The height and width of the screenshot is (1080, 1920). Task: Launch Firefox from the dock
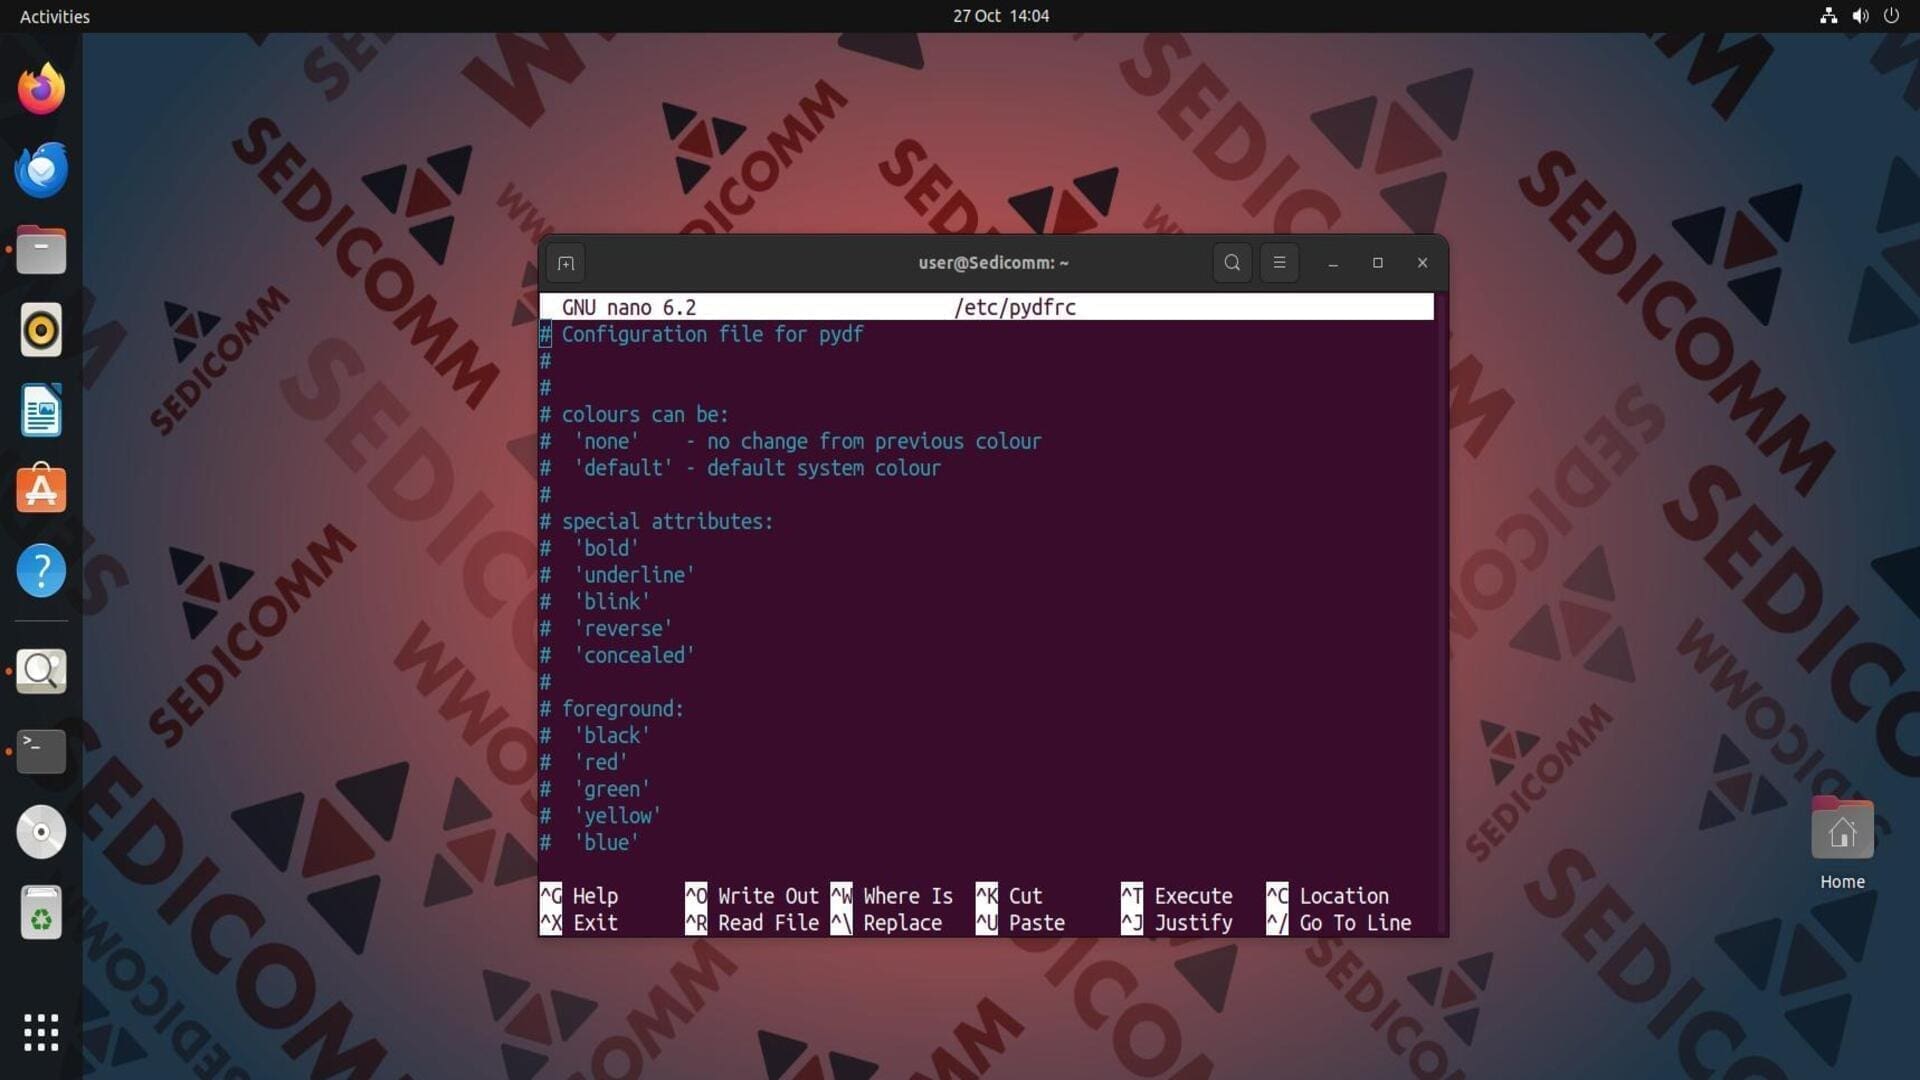(x=41, y=89)
